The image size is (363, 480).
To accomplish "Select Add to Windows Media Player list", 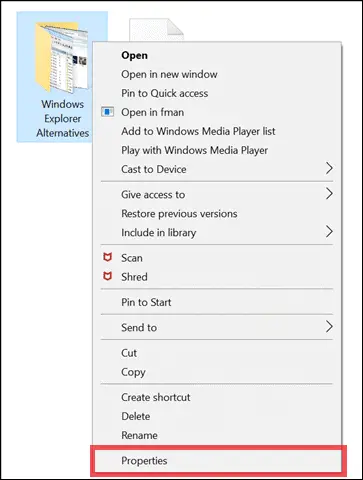I will point(217,131).
